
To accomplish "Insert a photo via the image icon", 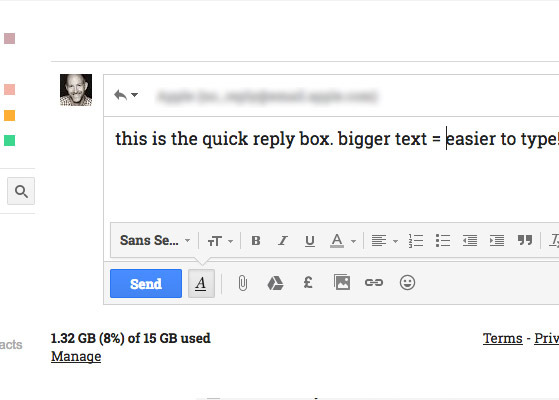I will [342, 283].
